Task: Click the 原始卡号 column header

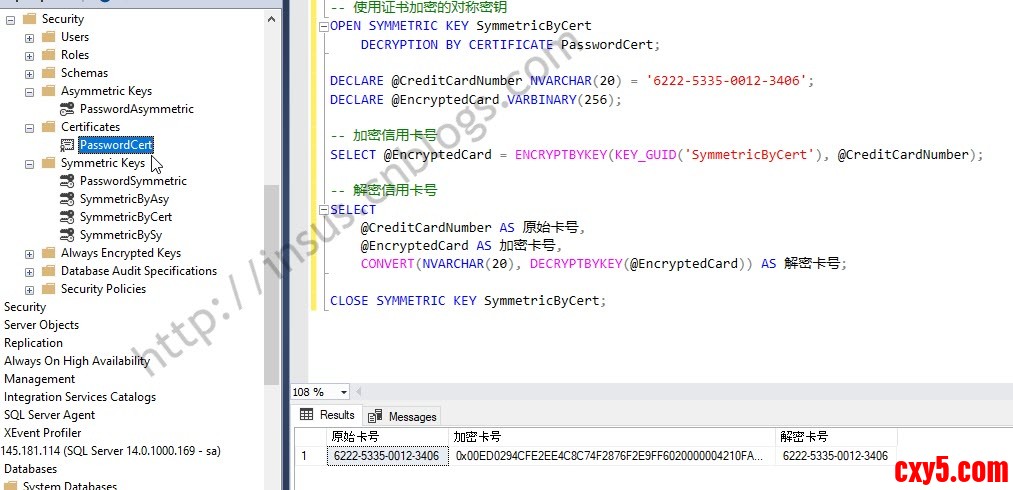Action: click(x=388, y=437)
